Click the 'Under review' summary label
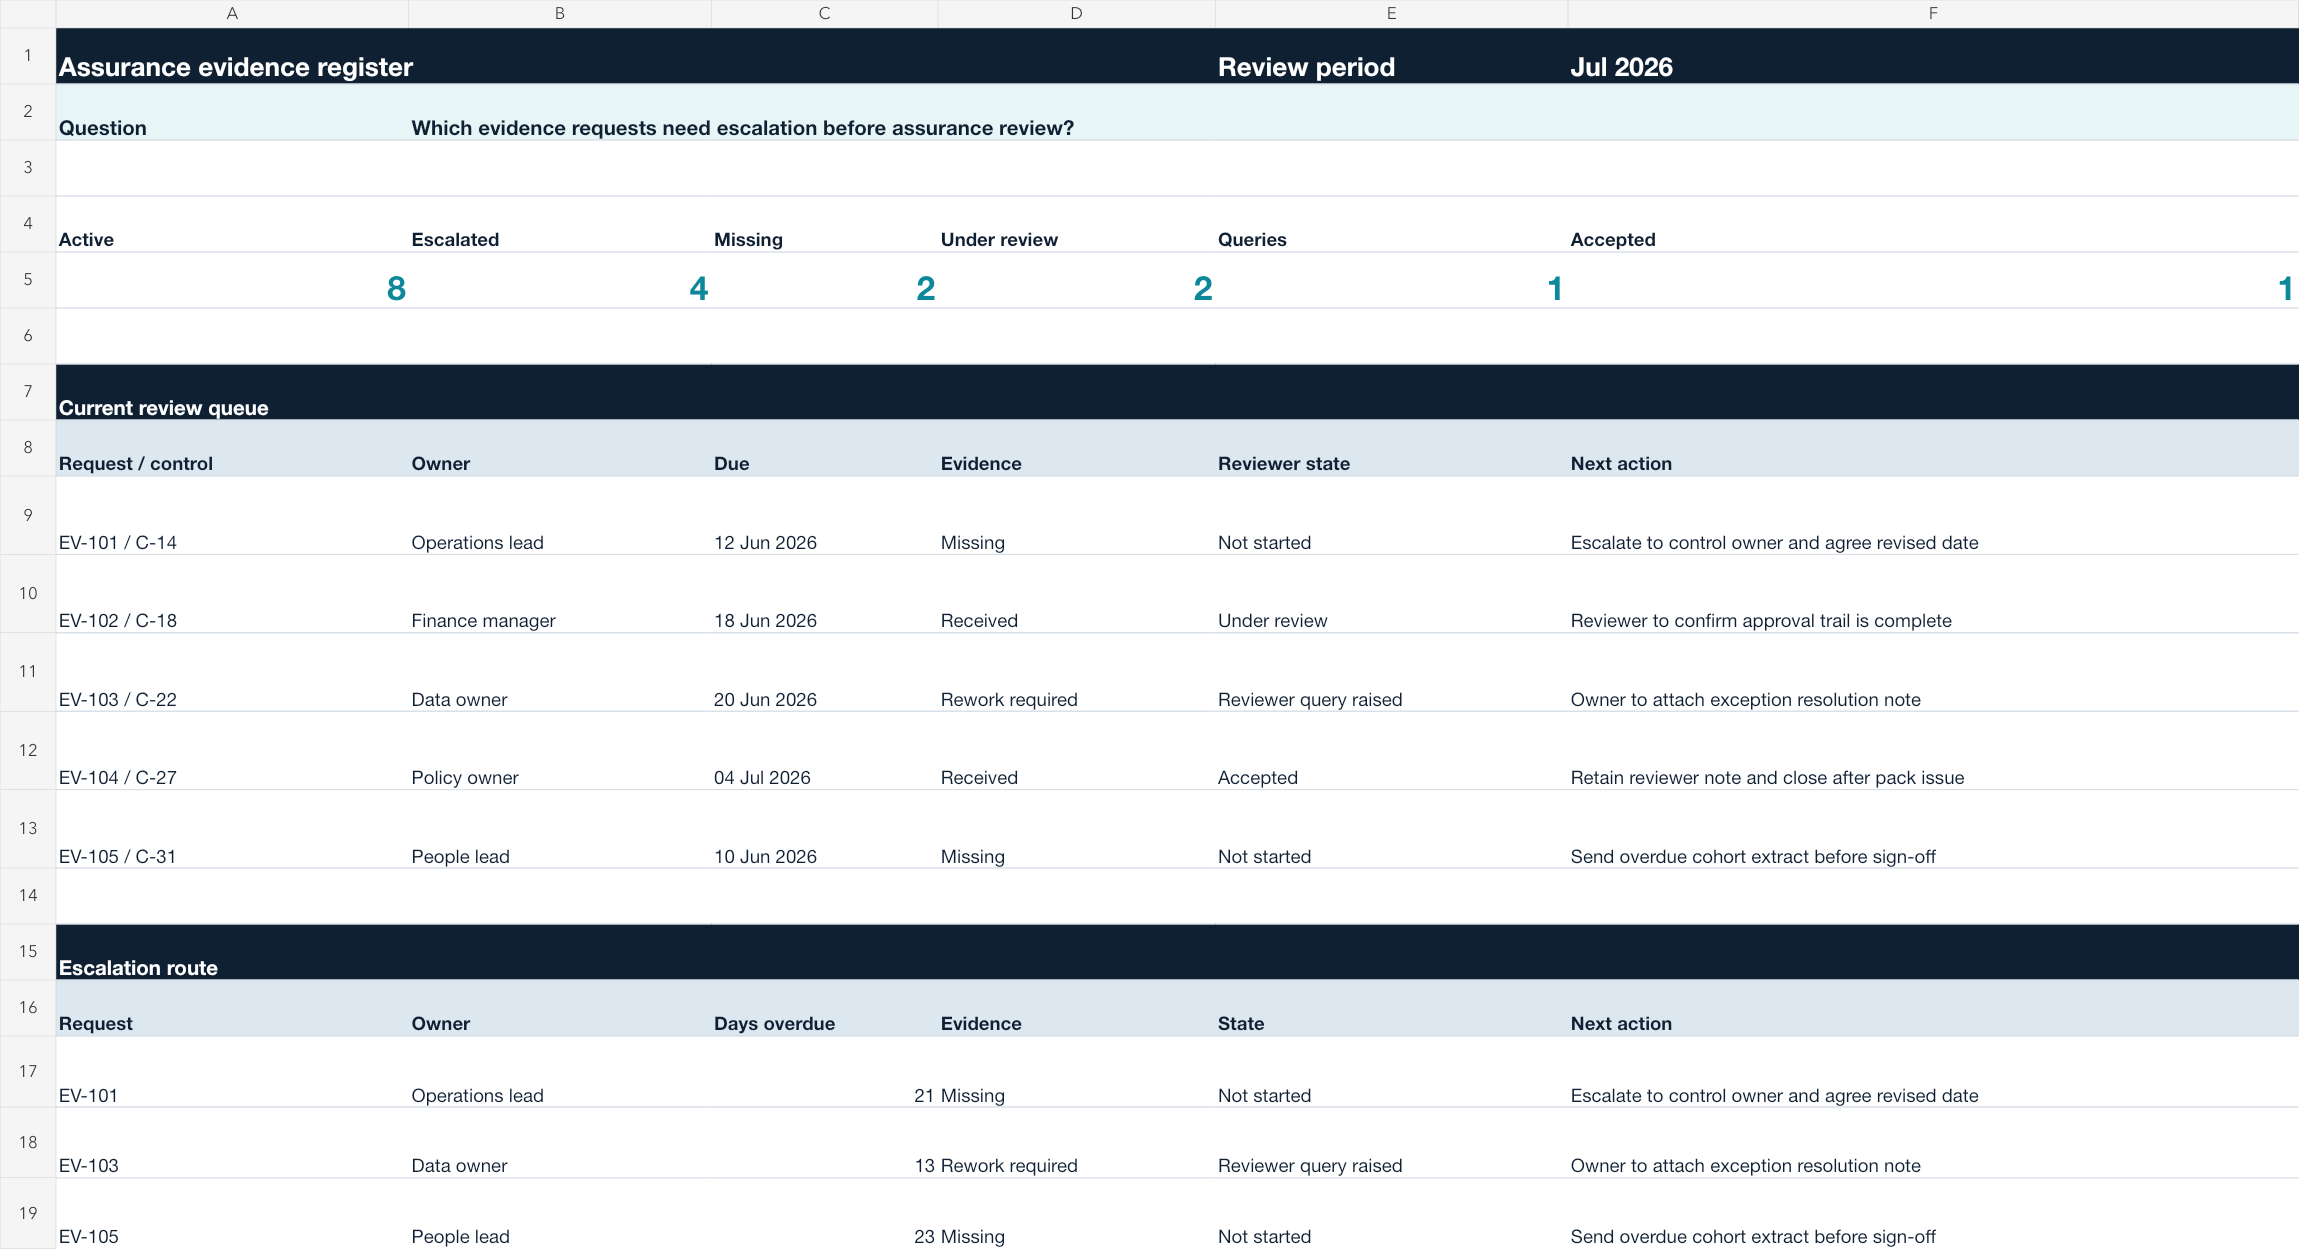 pos(1076,224)
